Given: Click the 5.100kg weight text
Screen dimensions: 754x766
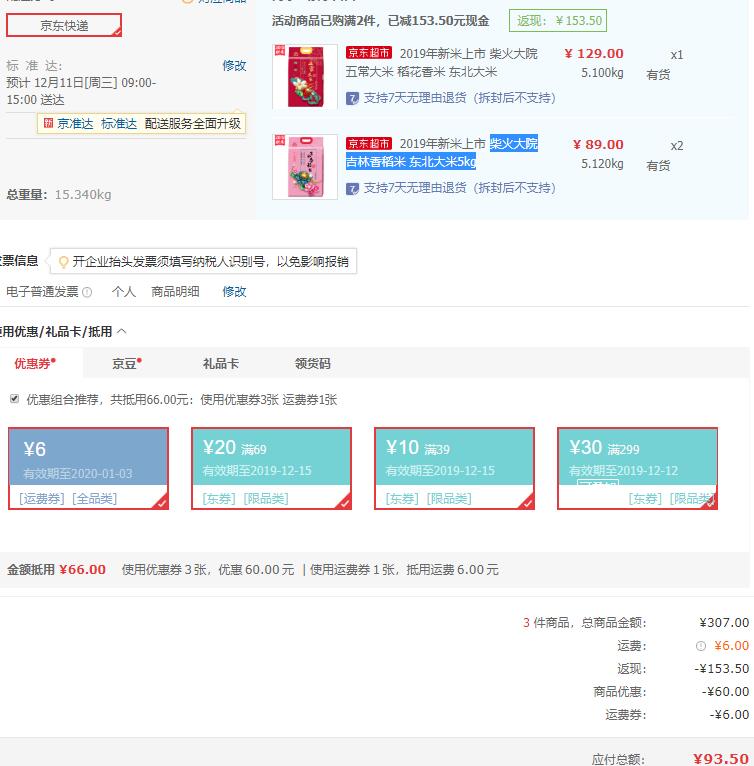Looking at the screenshot, I should click(x=602, y=73).
